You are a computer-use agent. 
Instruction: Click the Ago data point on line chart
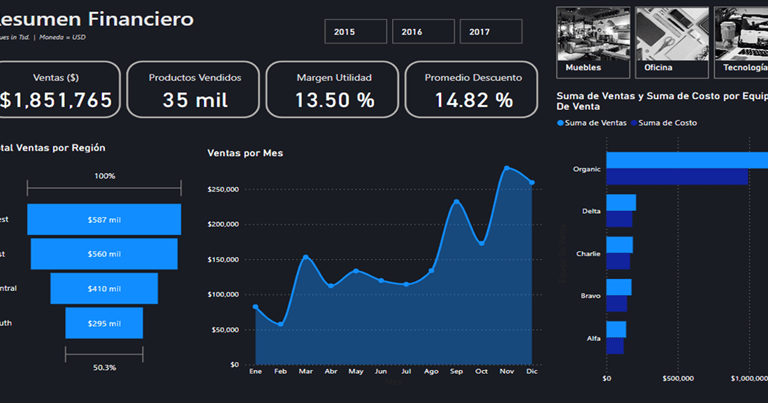(x=432, y=271)
